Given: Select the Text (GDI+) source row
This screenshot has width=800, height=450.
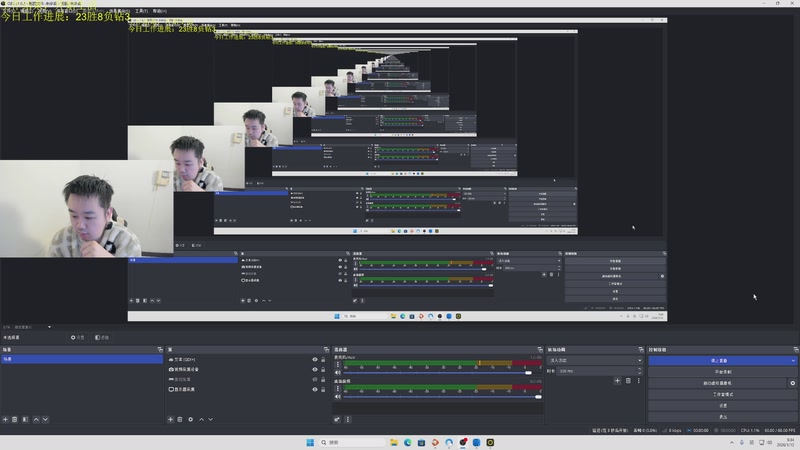Looking at the screenshot, I should click(246, 359).
